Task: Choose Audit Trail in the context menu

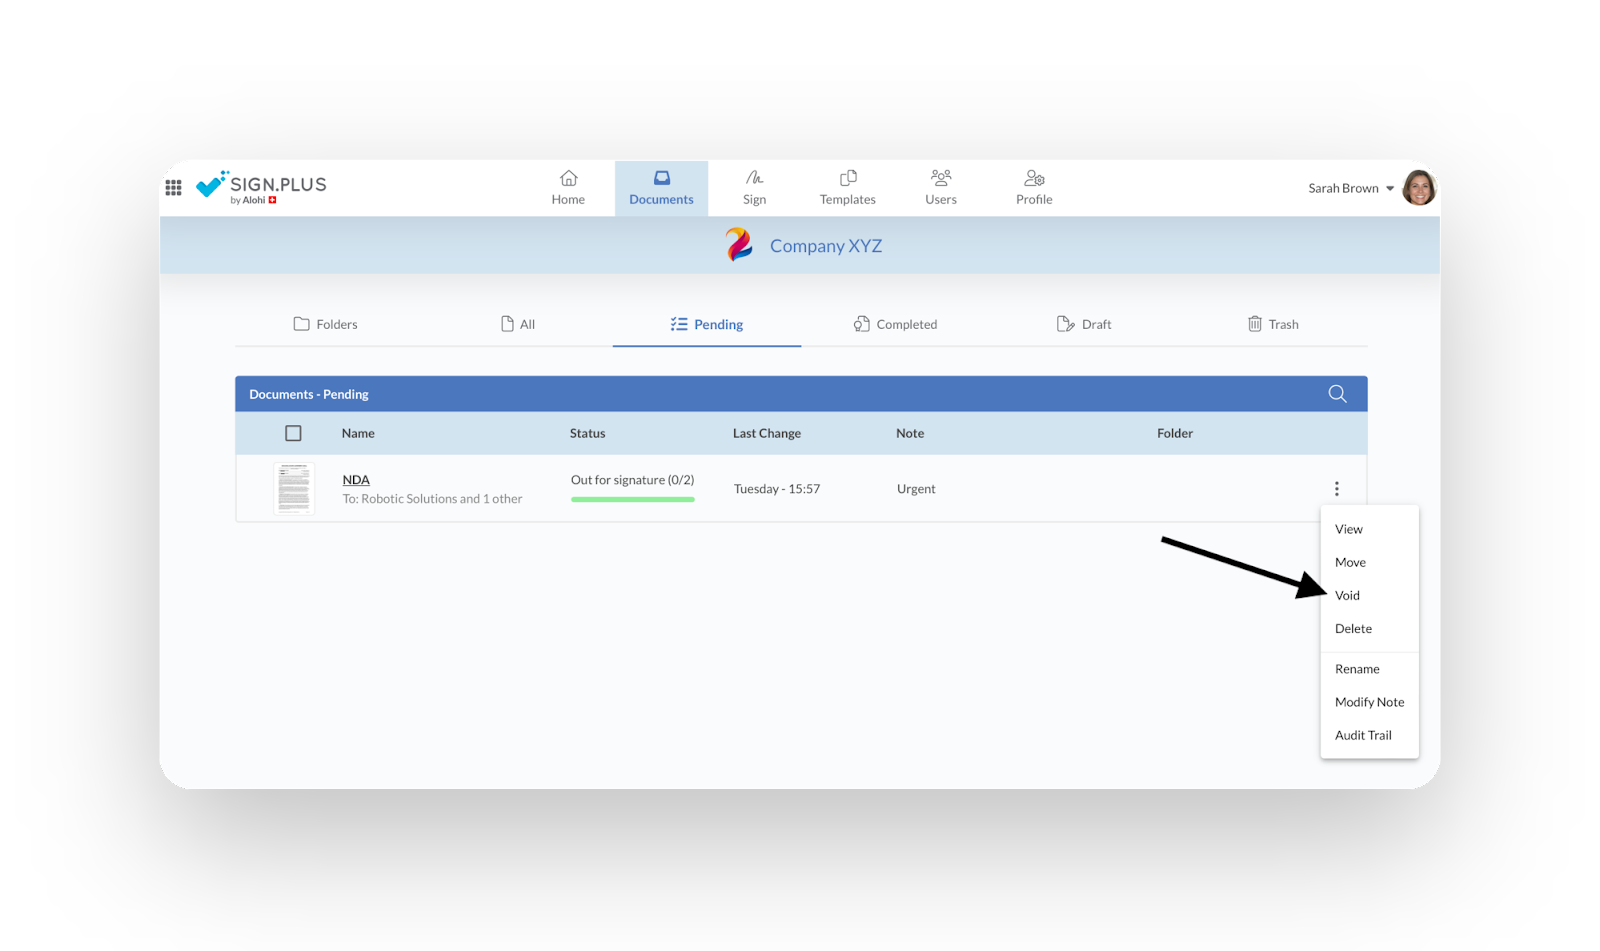Action: pyautogui.click(x=1363, y=735)
